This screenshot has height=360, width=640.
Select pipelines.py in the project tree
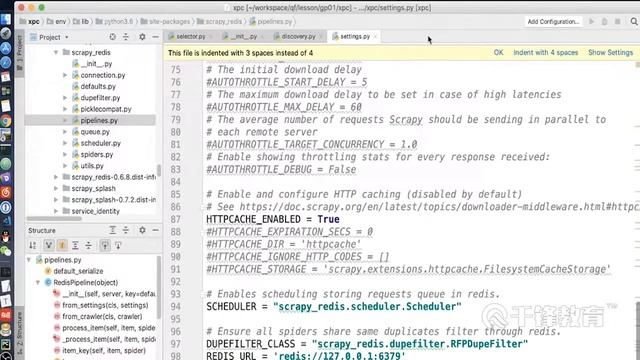pyautogui.click(x=99, y=120)
